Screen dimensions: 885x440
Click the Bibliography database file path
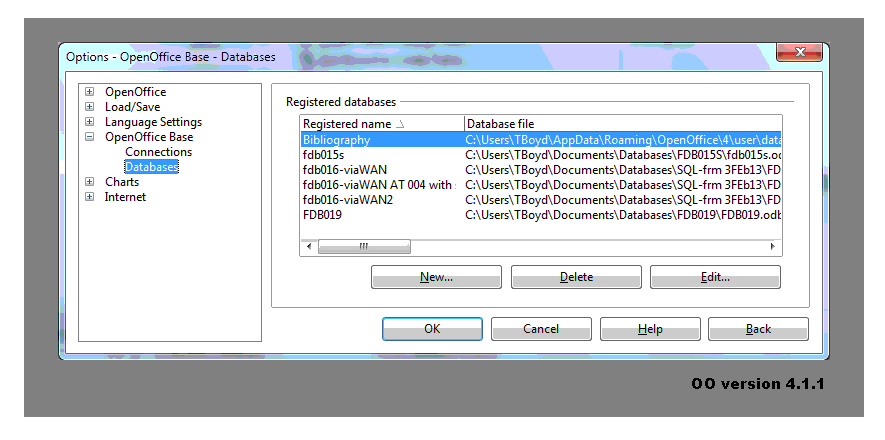[x=623, y=140]
